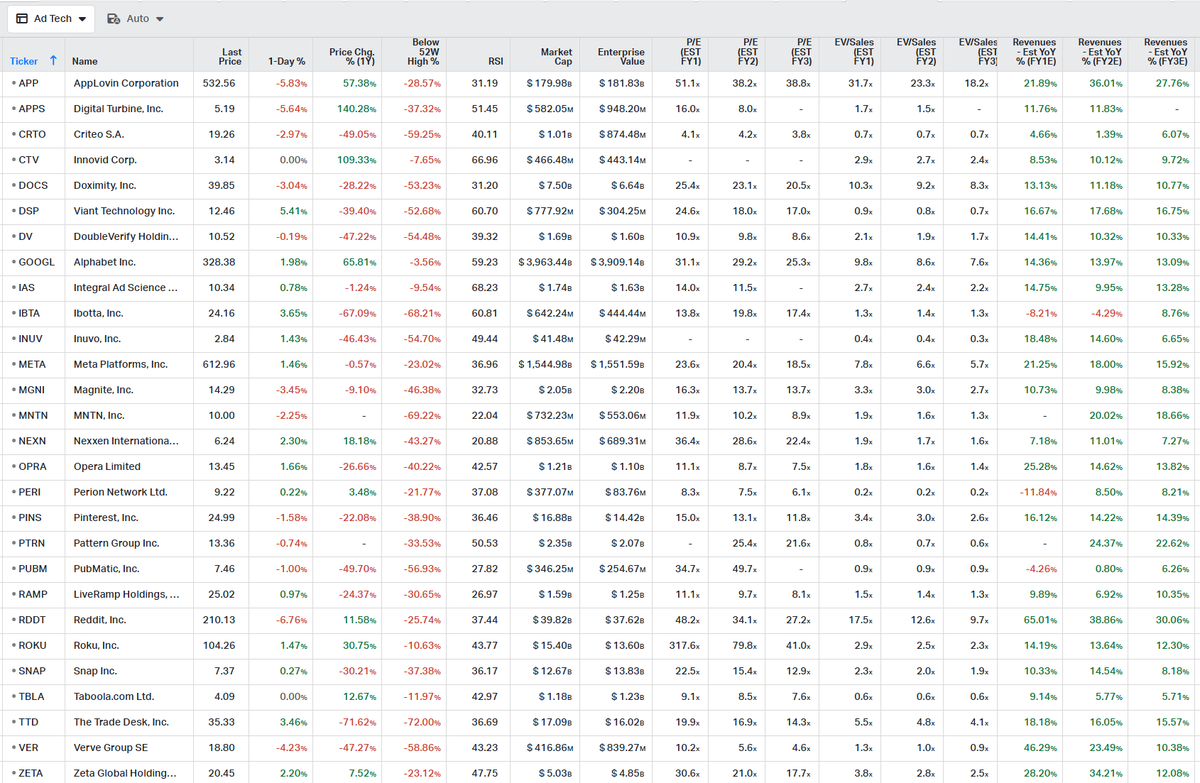This screenshot has height=783, width=1200.
Task: Open the META ticker link
Action: [x=32, y=364]
